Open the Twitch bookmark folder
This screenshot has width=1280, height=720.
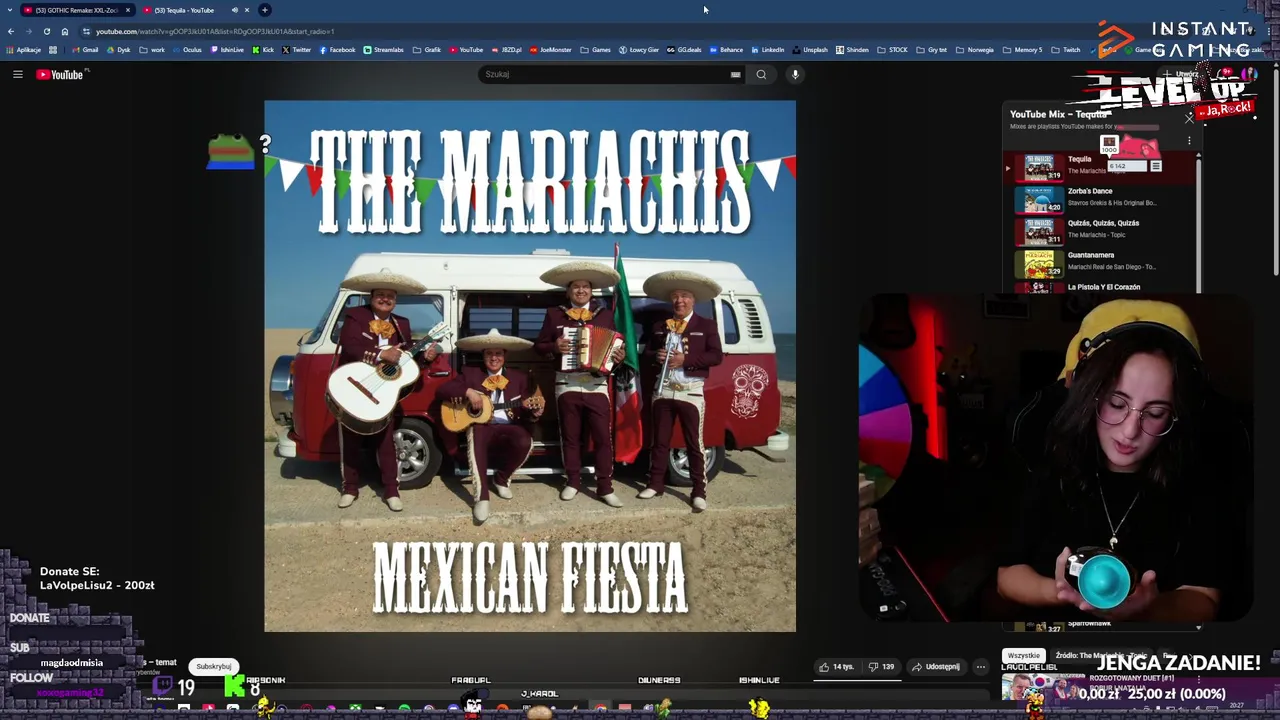pos(1066,50)
